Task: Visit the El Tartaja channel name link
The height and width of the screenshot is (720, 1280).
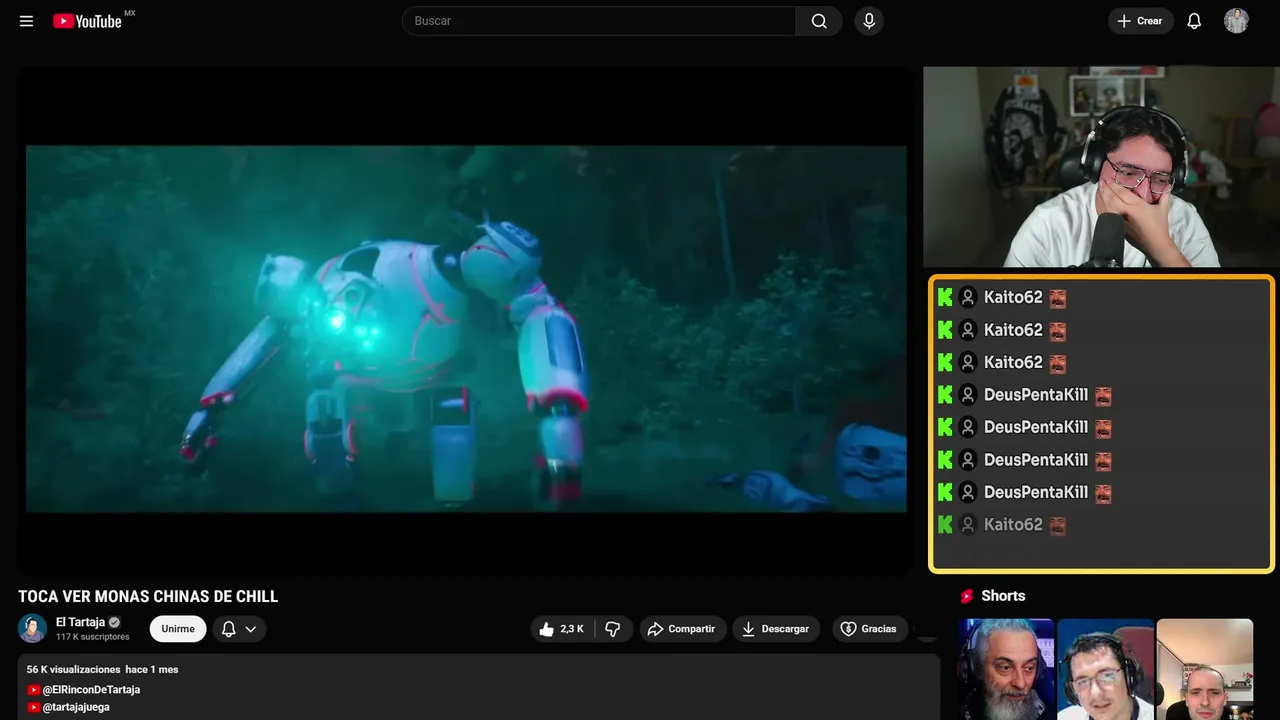Action: [x=80, y=622]
